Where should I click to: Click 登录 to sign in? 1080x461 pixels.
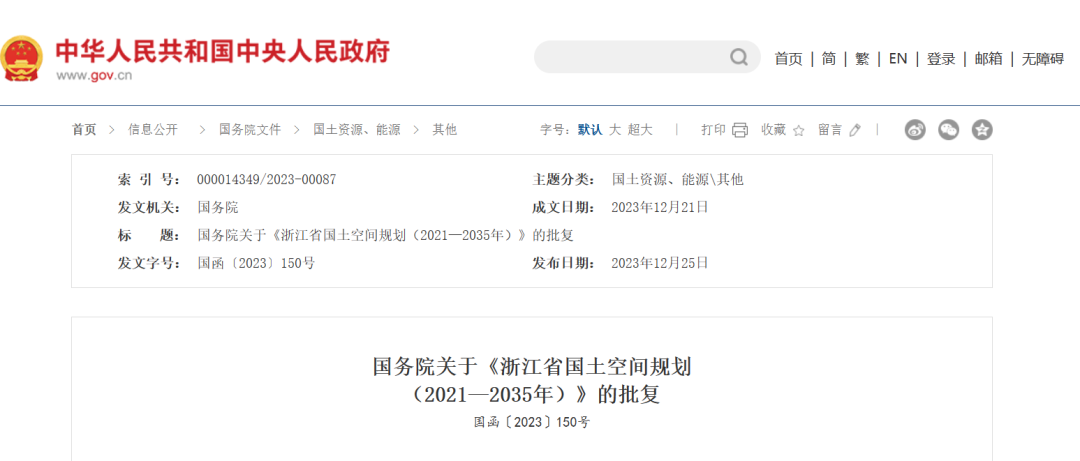tap(941, 59)
